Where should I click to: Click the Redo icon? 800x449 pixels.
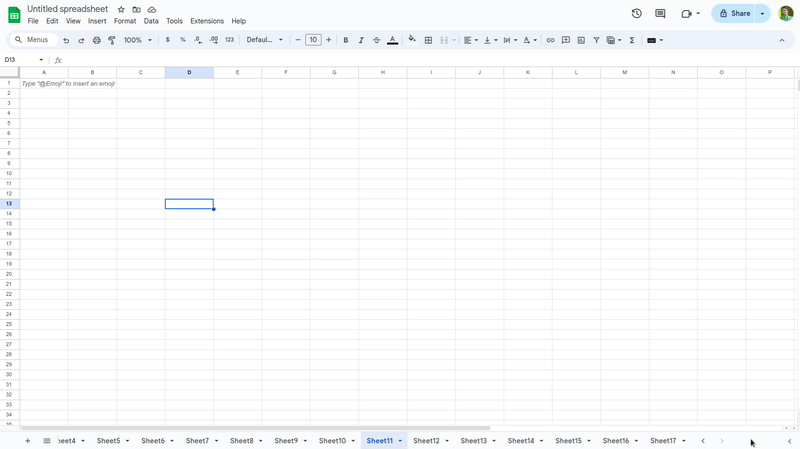(81, 40)
